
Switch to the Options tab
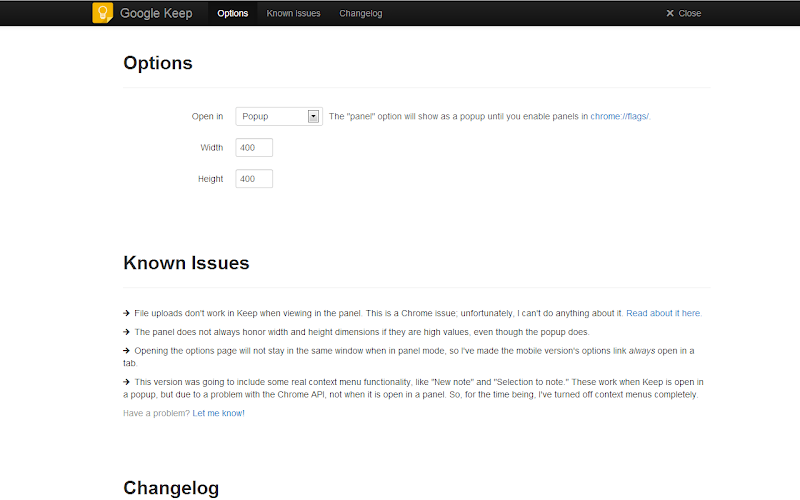[x=232, y=14]
